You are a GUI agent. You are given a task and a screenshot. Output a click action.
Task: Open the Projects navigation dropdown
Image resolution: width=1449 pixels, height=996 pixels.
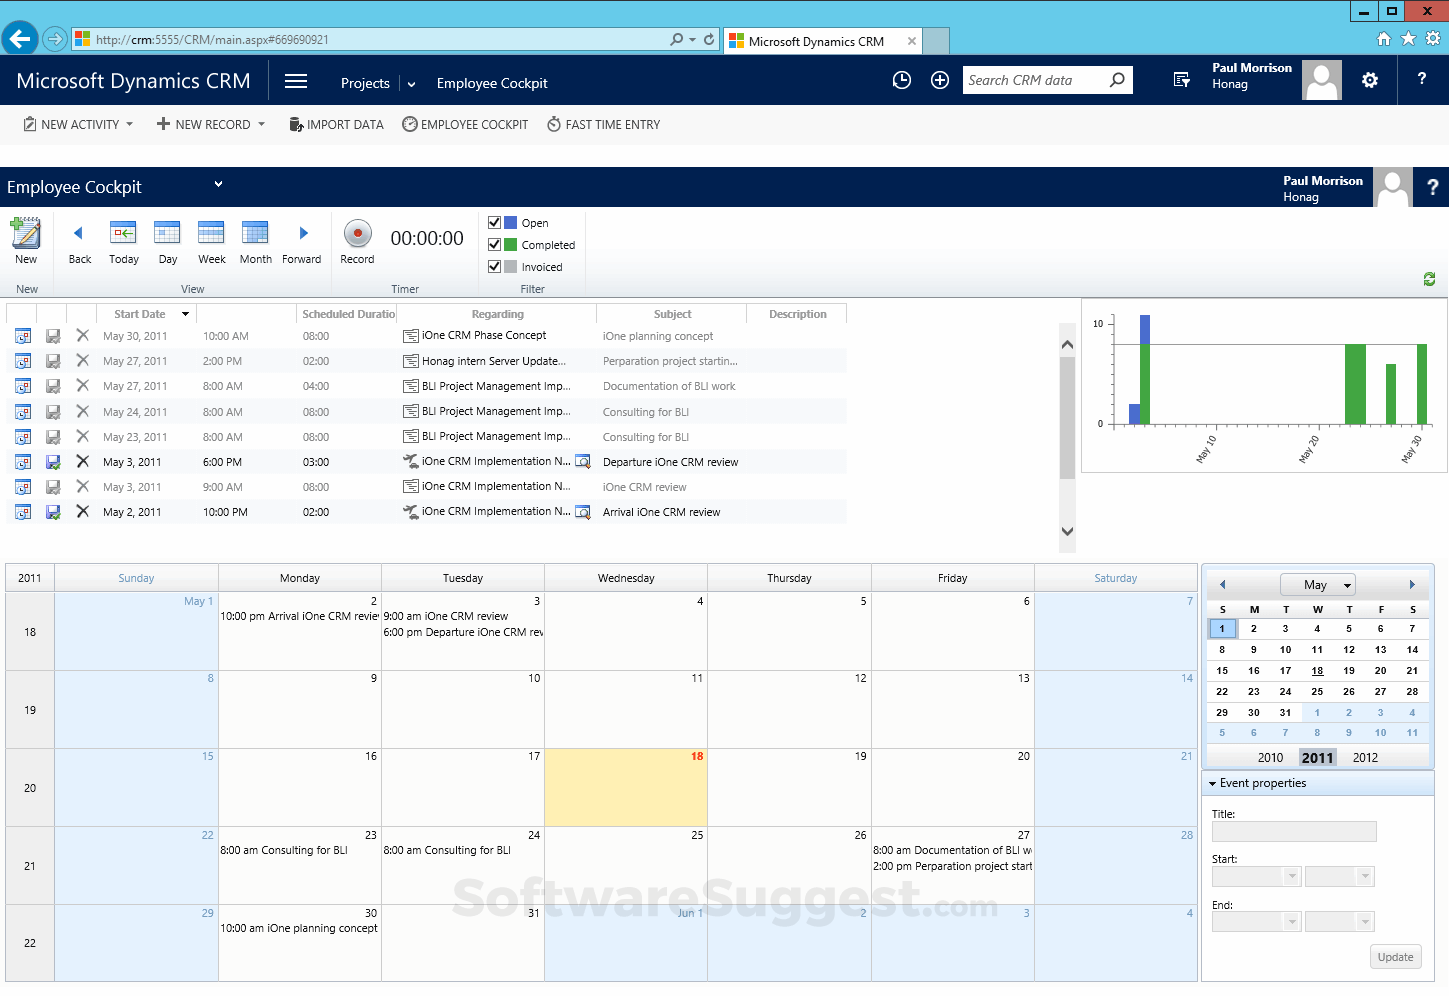[411, 84]
